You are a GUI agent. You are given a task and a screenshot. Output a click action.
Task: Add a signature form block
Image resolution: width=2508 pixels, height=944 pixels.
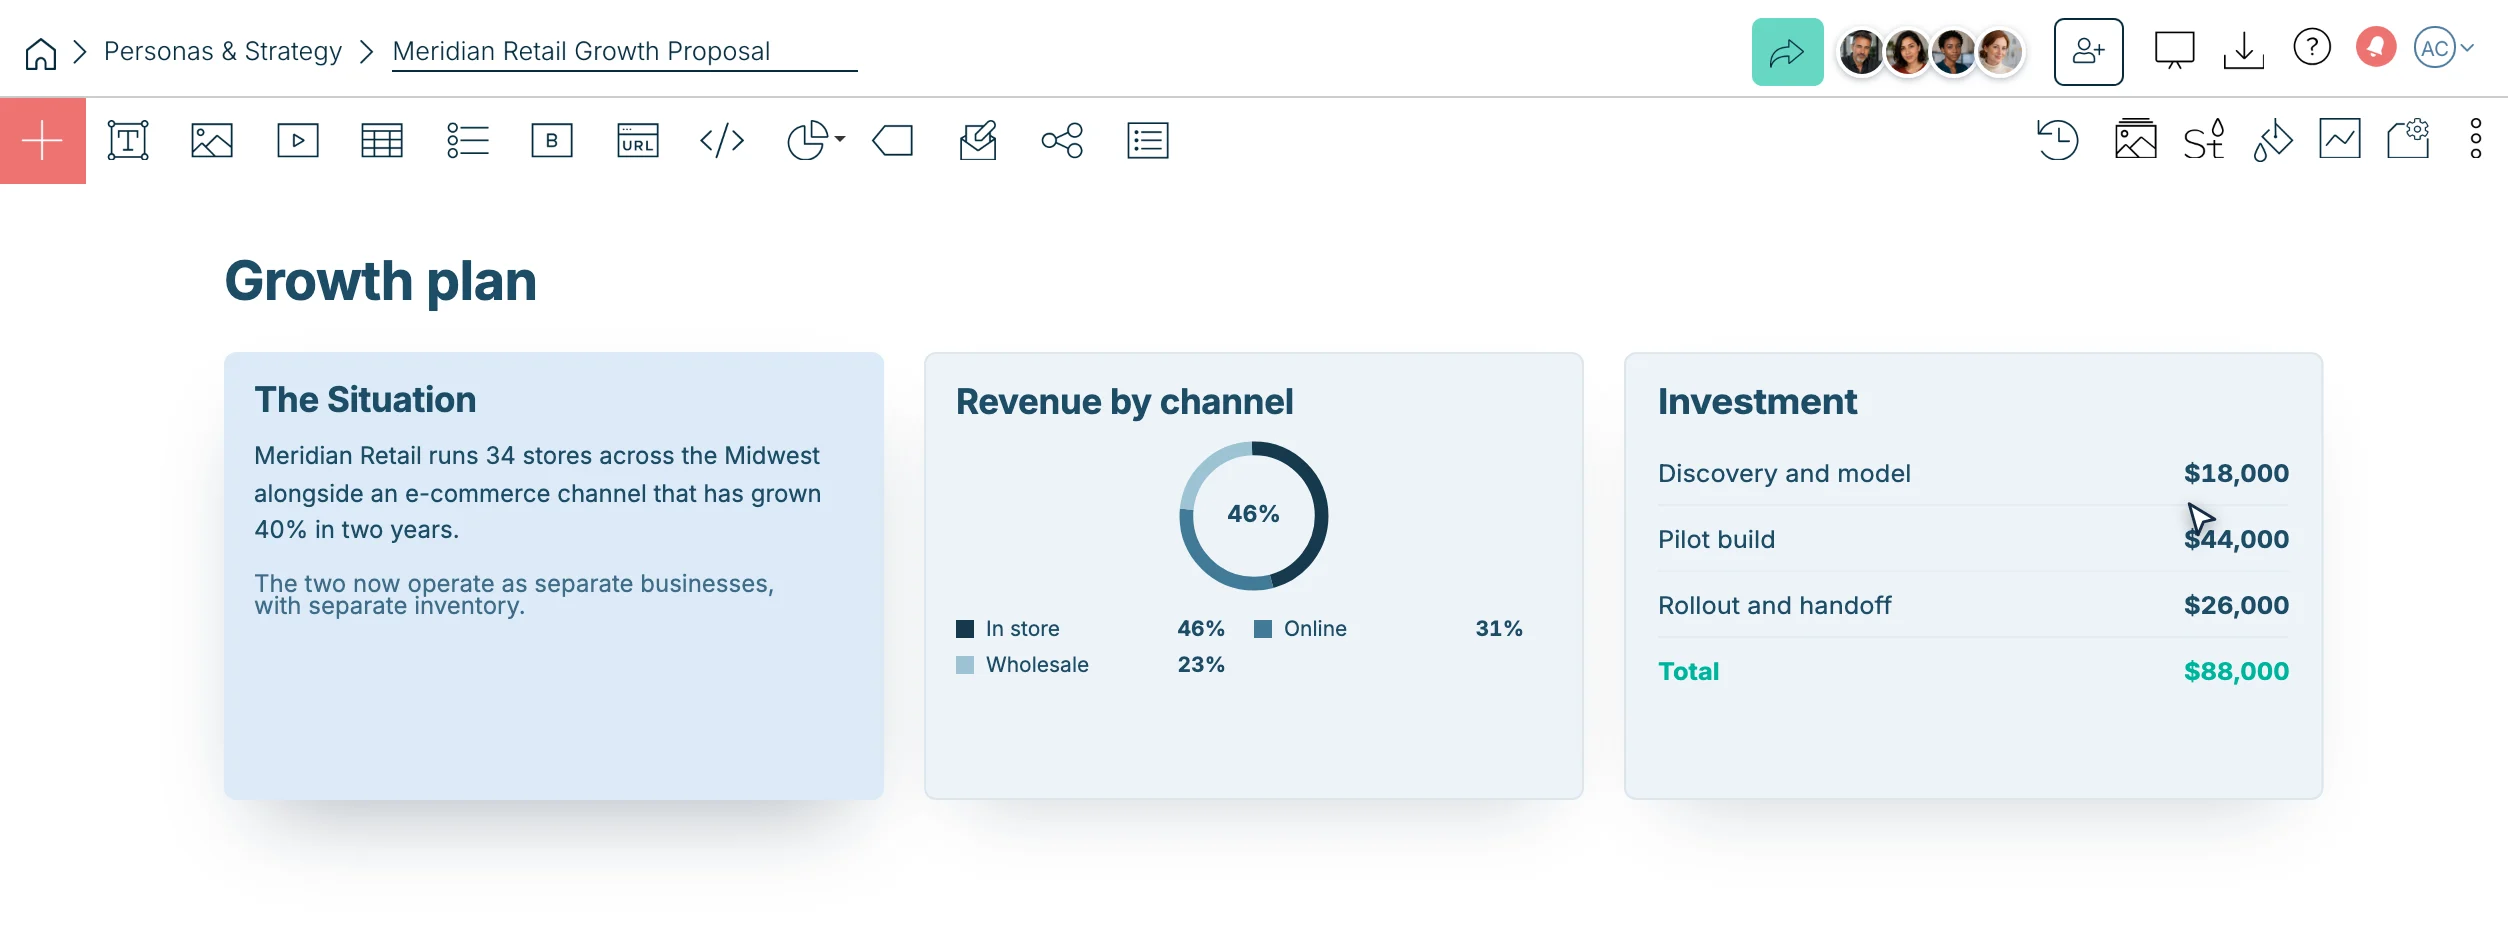[978, 141]
